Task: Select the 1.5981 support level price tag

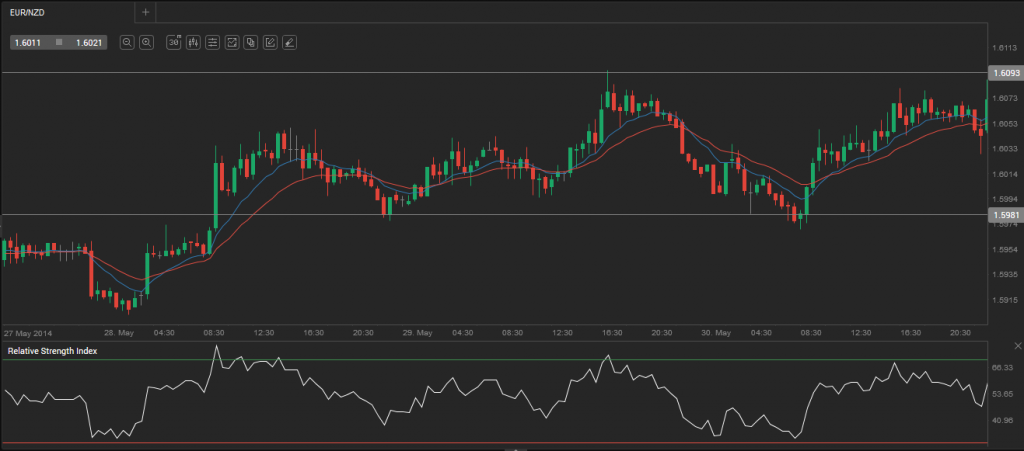Action: point(1004,215)
